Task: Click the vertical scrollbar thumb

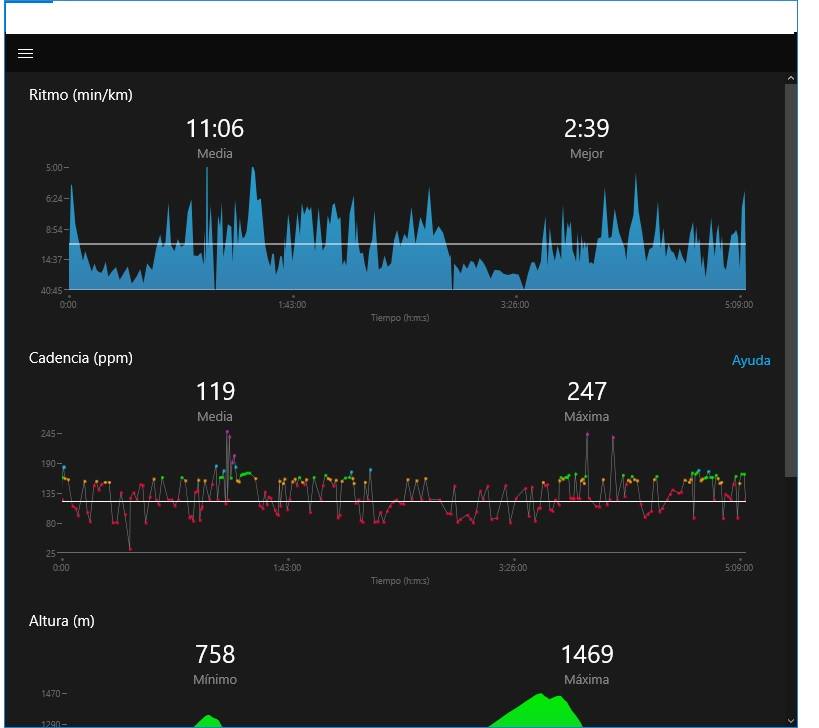Action: [x=791, y=280]
